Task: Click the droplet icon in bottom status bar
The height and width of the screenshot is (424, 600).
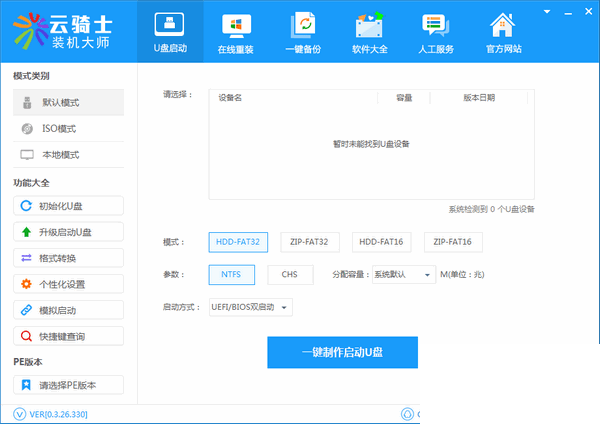Action: [407, 414]
